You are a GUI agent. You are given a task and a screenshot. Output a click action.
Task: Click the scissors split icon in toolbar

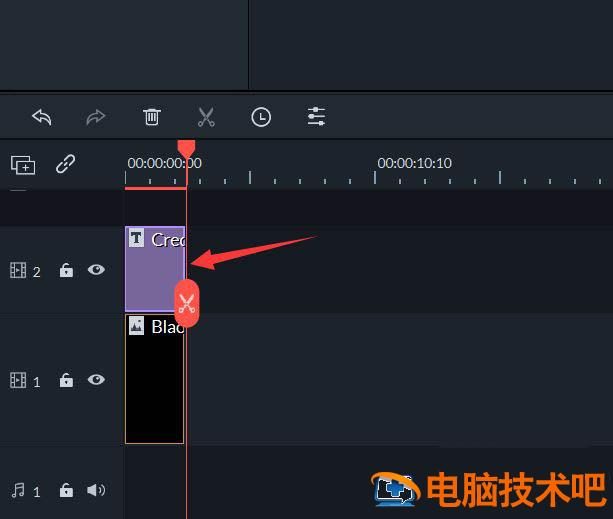pos(206,117)
